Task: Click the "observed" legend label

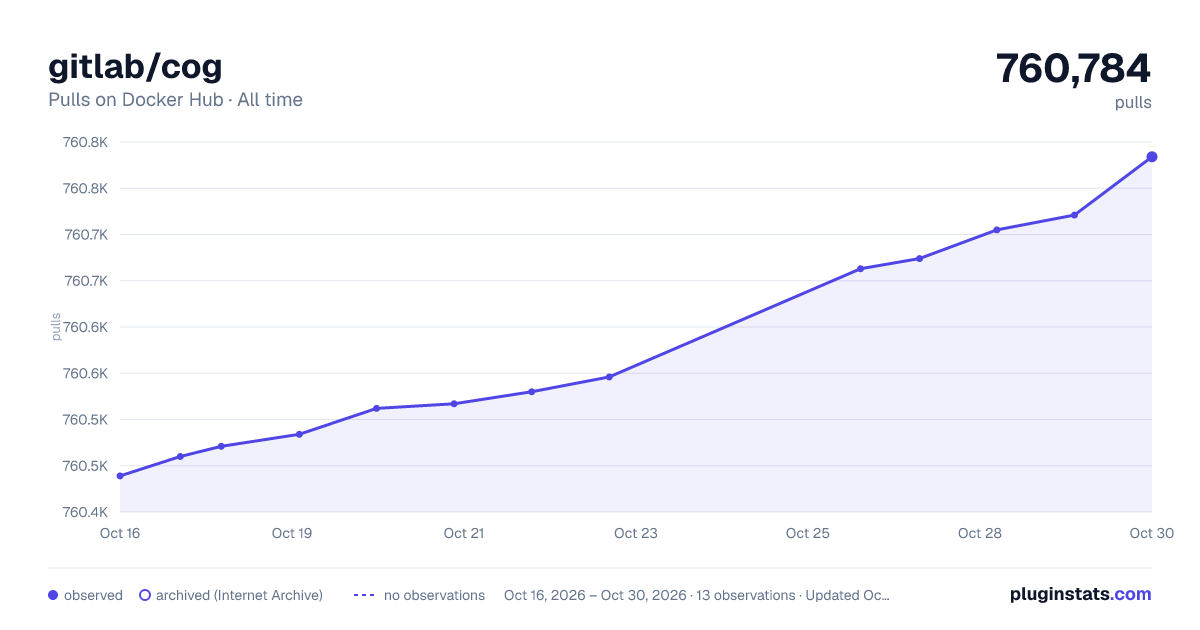Action: [93, 595]
